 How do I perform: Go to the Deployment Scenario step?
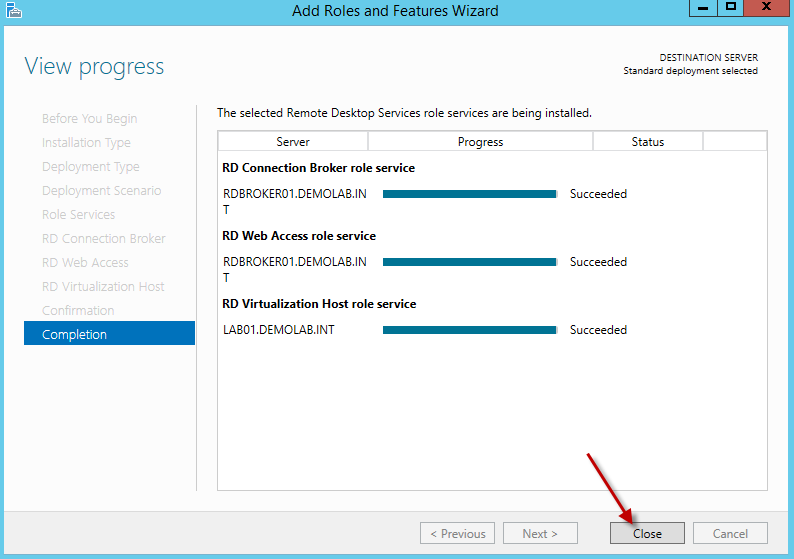coord(101,190)
